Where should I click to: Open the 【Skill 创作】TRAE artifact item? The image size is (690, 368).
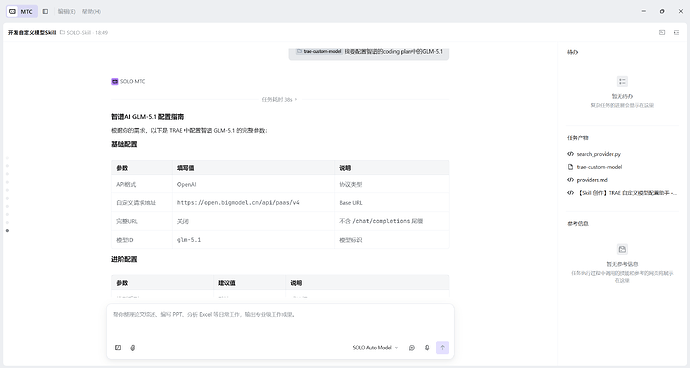(x=627, y=193)
